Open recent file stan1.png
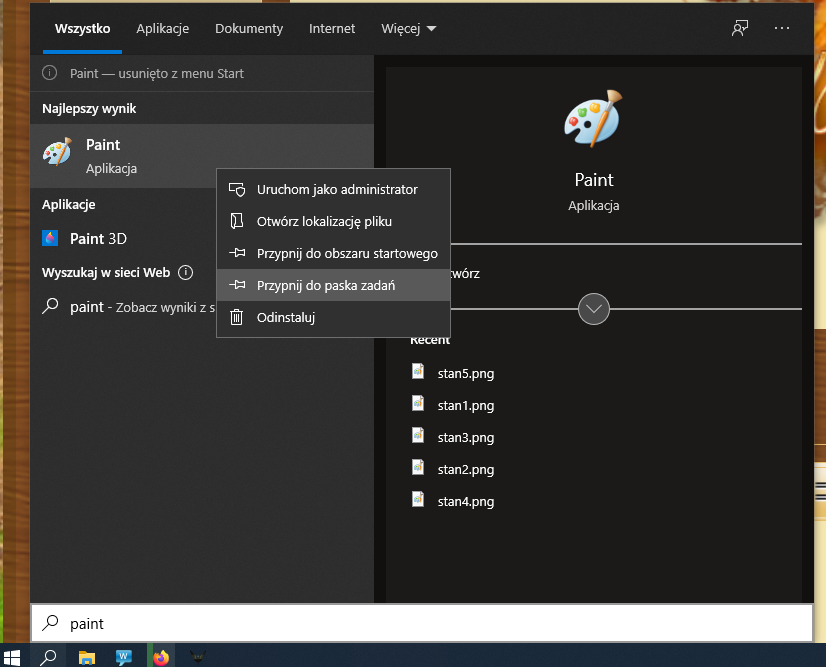826x667 pixels. point(466,406)
